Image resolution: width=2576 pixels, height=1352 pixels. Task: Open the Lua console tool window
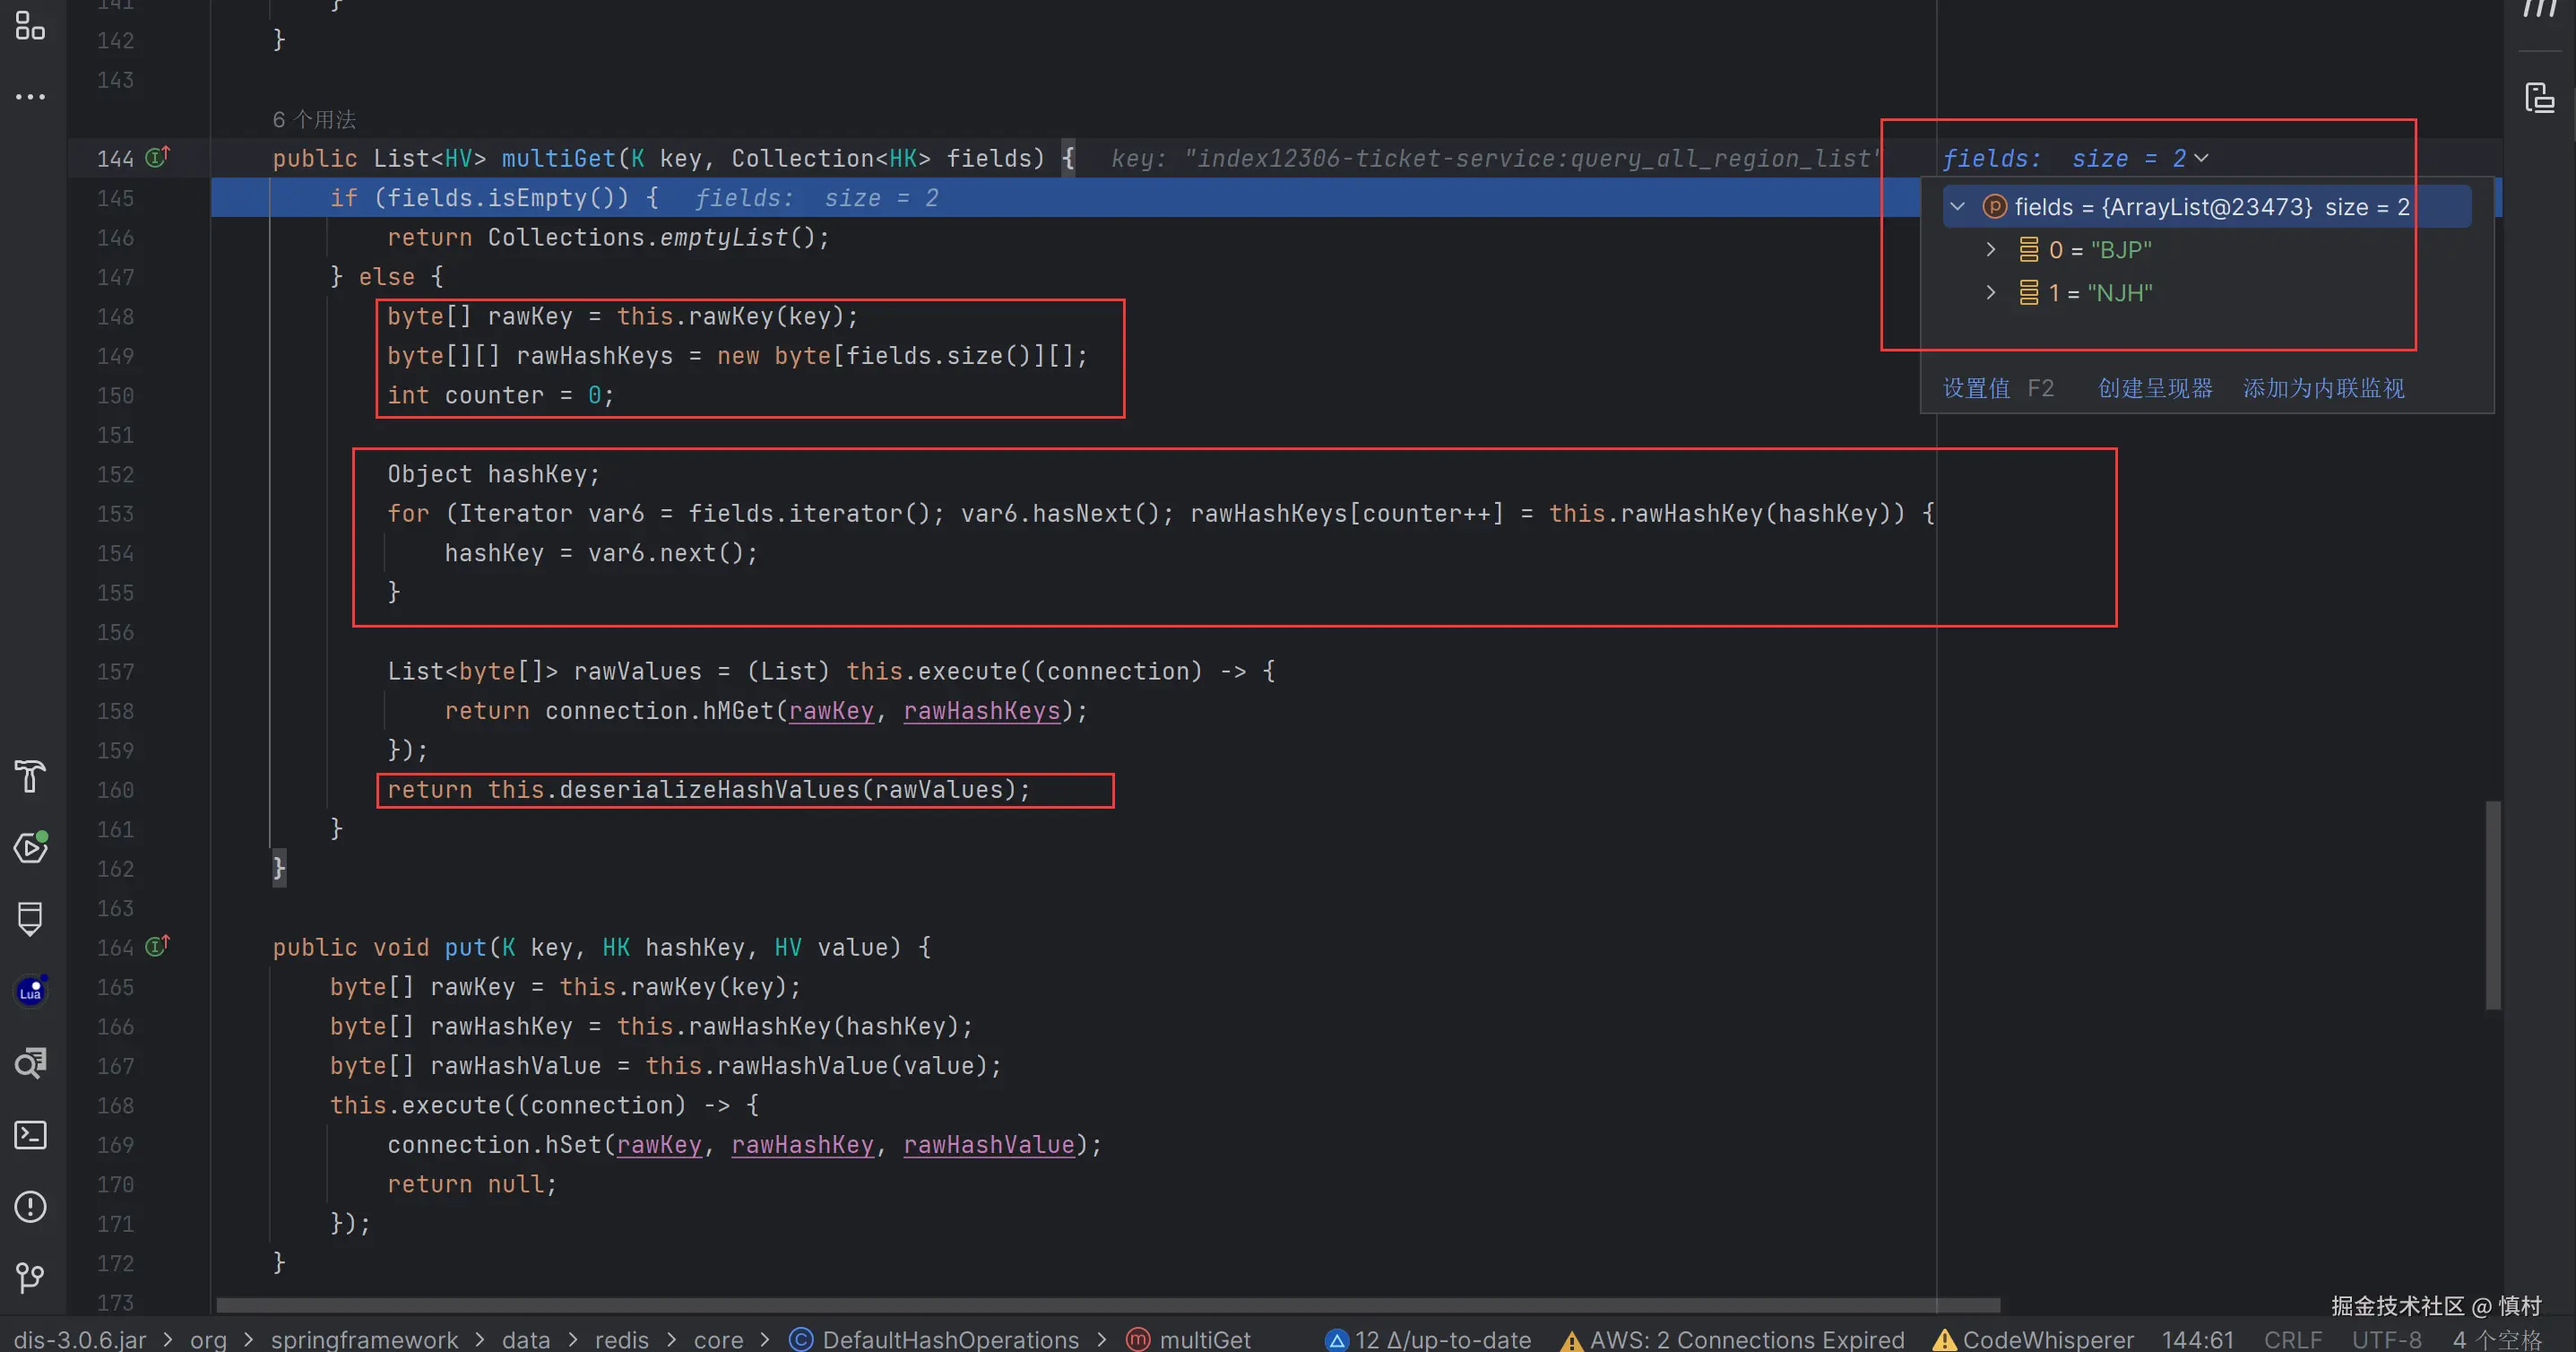(x=30, y=991)
